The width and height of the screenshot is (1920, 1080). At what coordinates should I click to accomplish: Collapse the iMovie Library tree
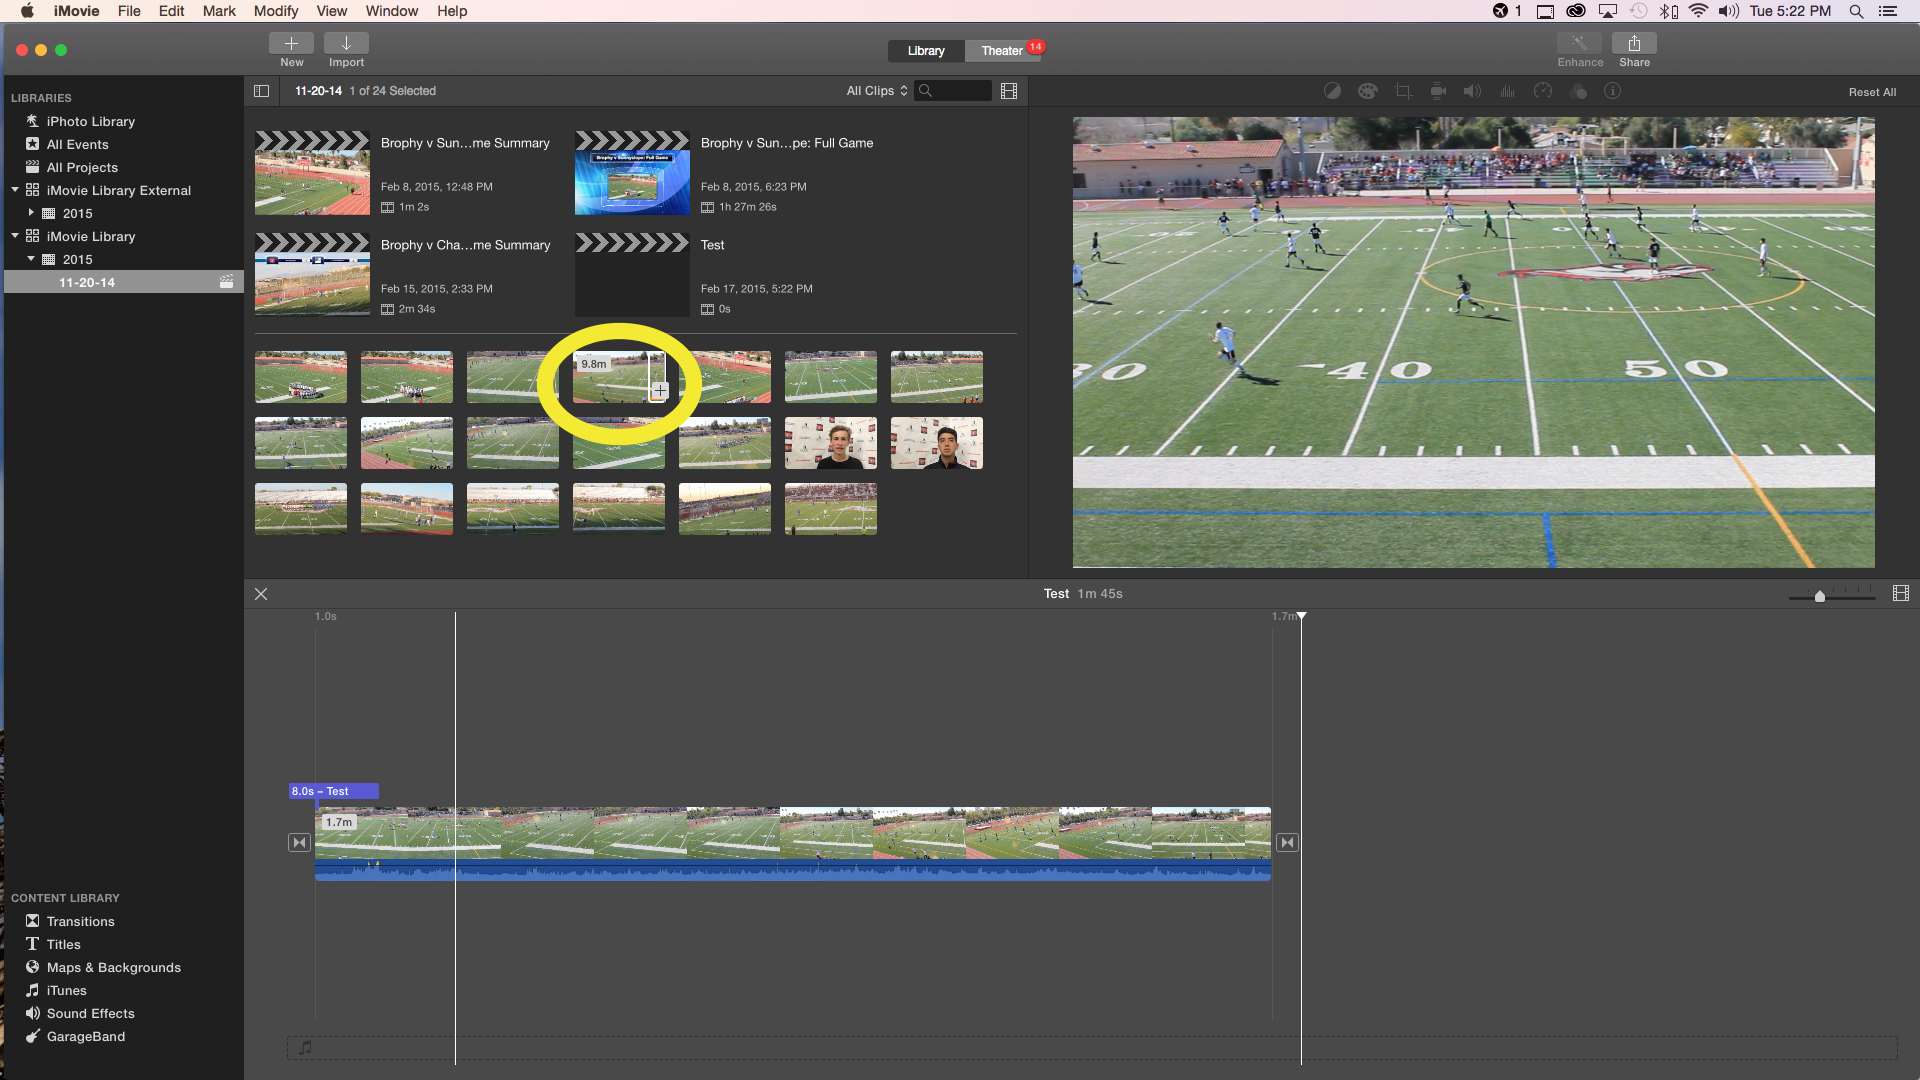[15, 236]
